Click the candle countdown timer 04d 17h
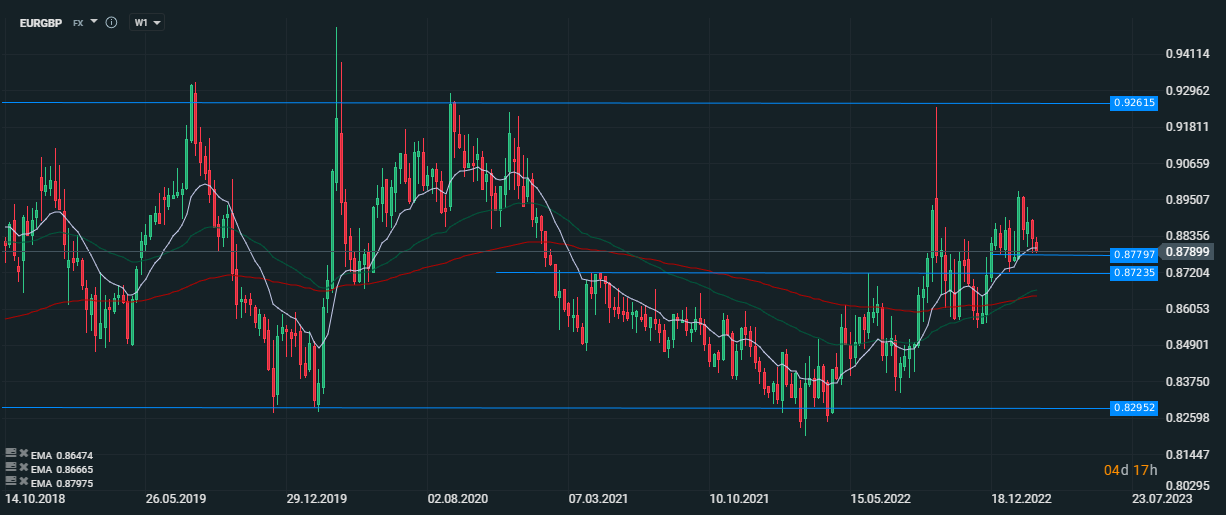 pos(1130,470)
